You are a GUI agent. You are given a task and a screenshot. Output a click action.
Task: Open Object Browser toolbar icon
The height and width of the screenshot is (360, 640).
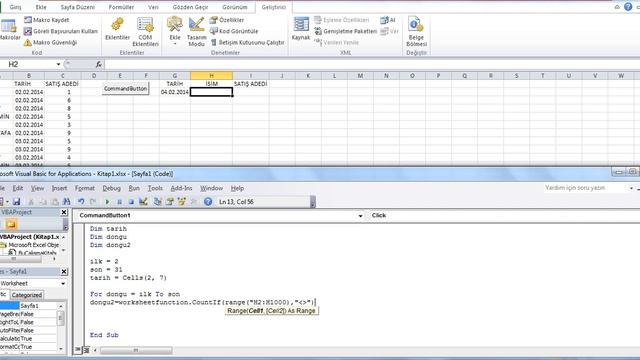pyautogui.click(x=182, y=202)
